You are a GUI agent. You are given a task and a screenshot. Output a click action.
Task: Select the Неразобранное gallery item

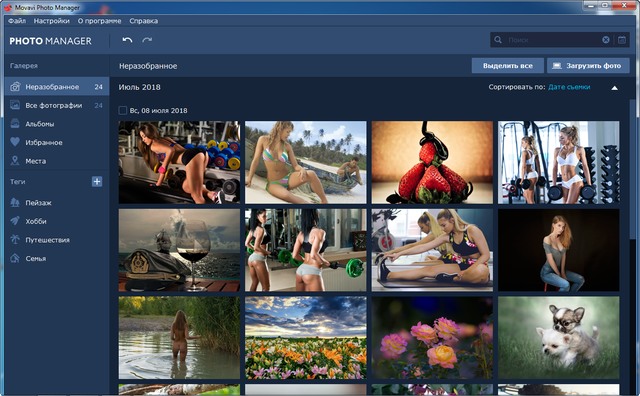(57, 87)
